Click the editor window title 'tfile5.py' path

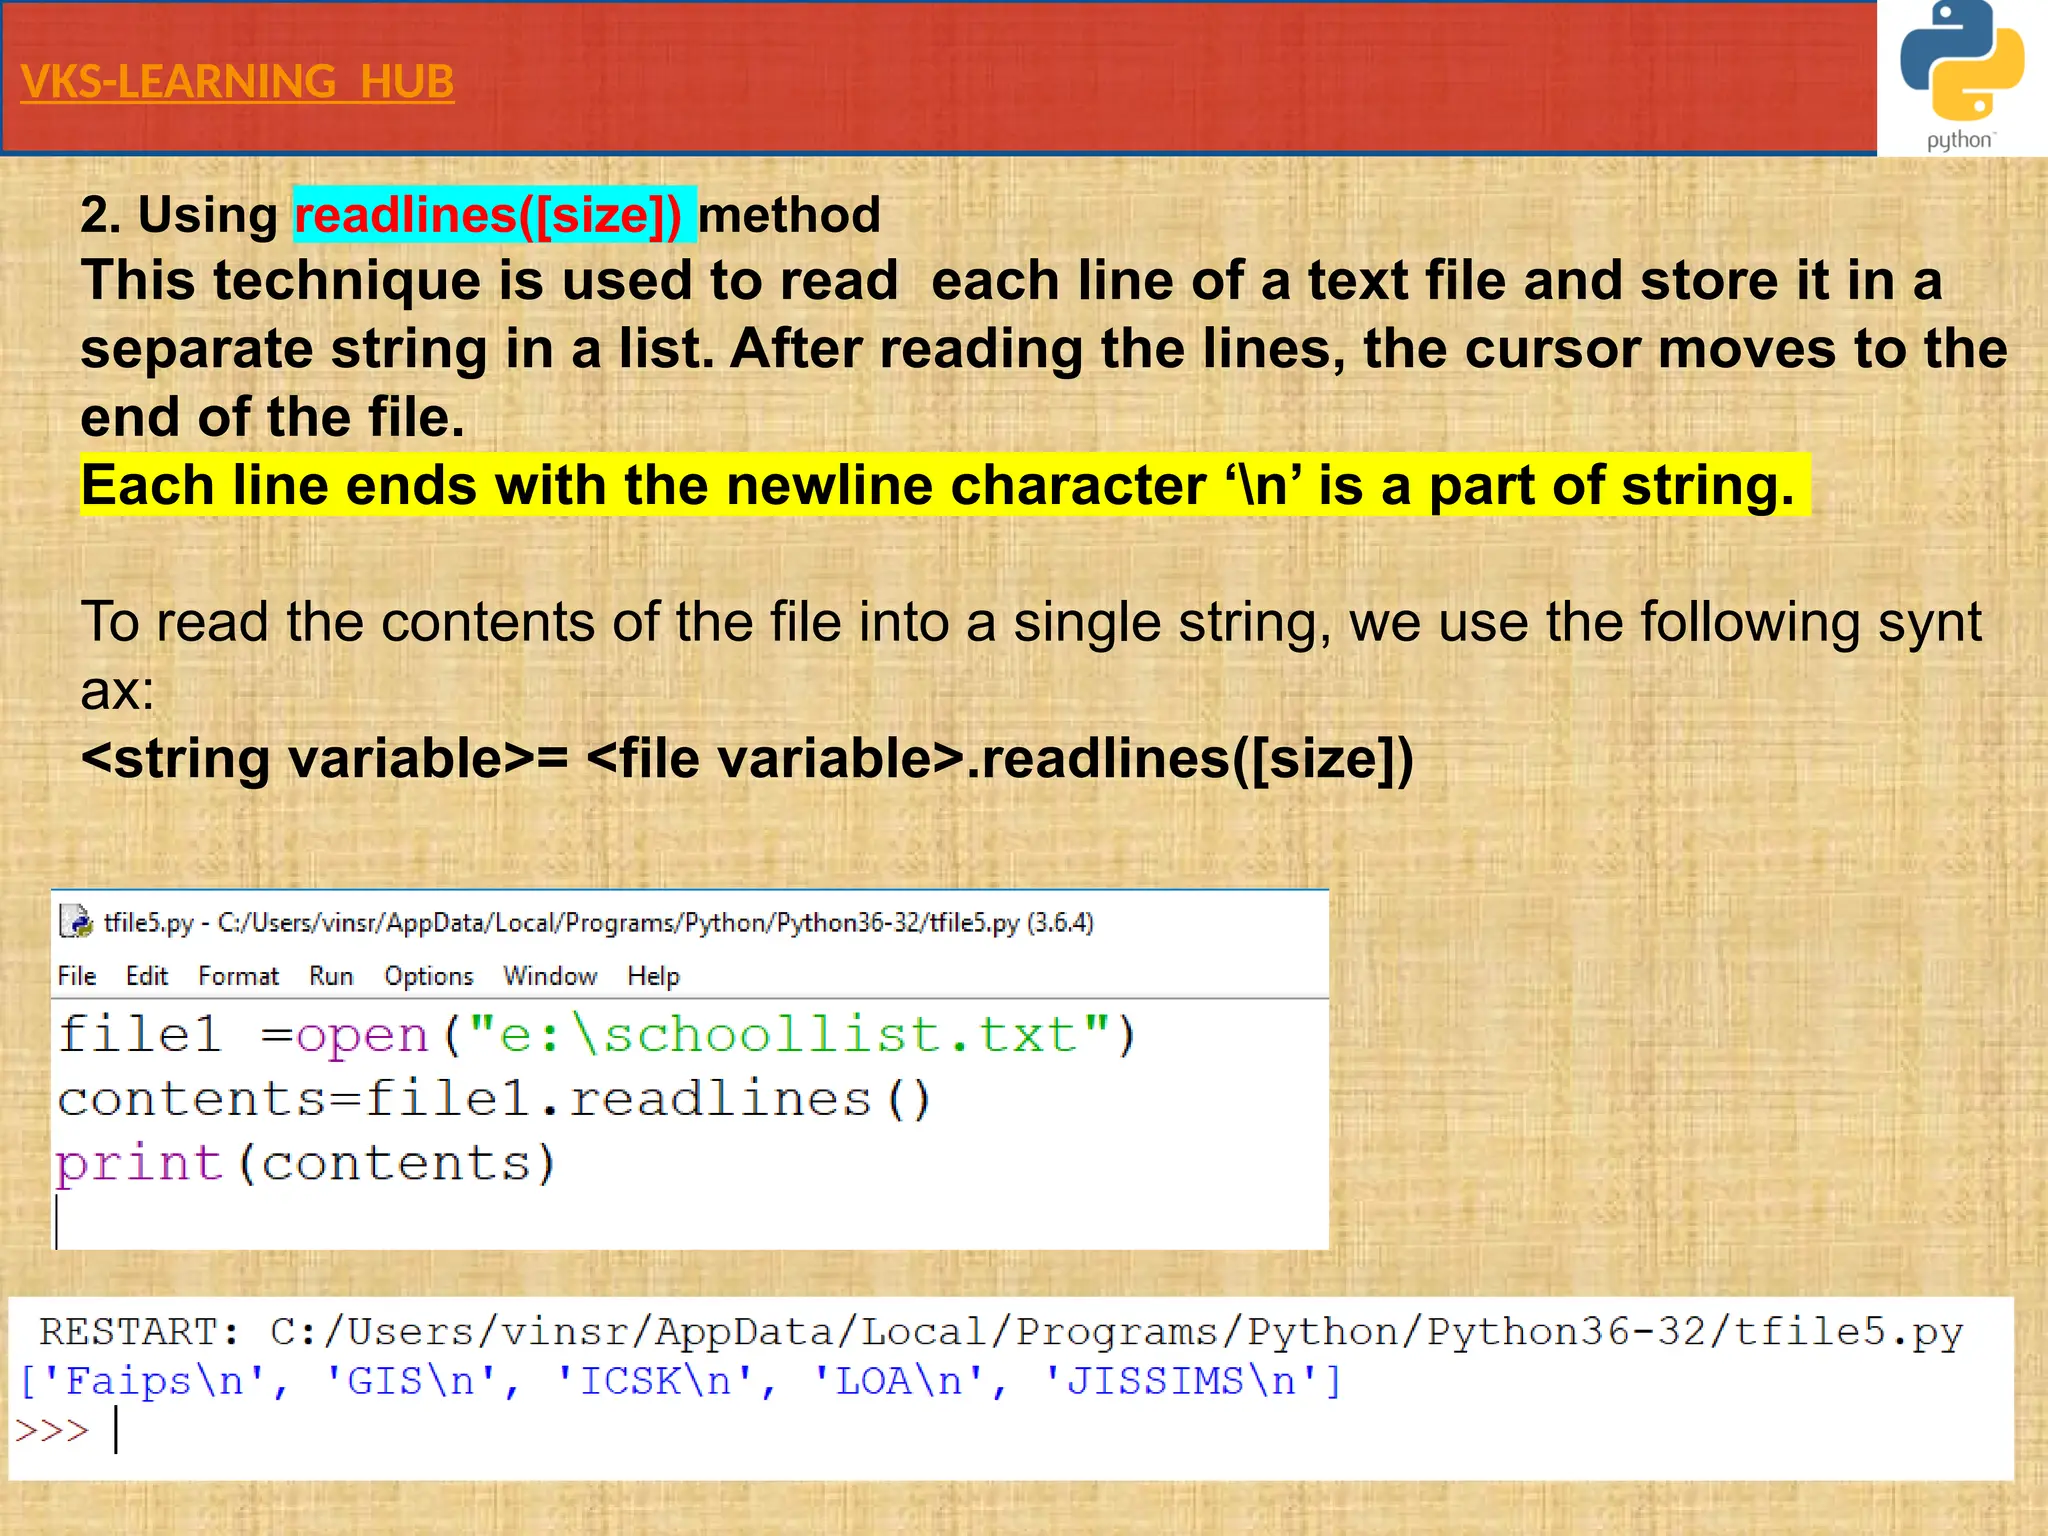pos(599,922)
